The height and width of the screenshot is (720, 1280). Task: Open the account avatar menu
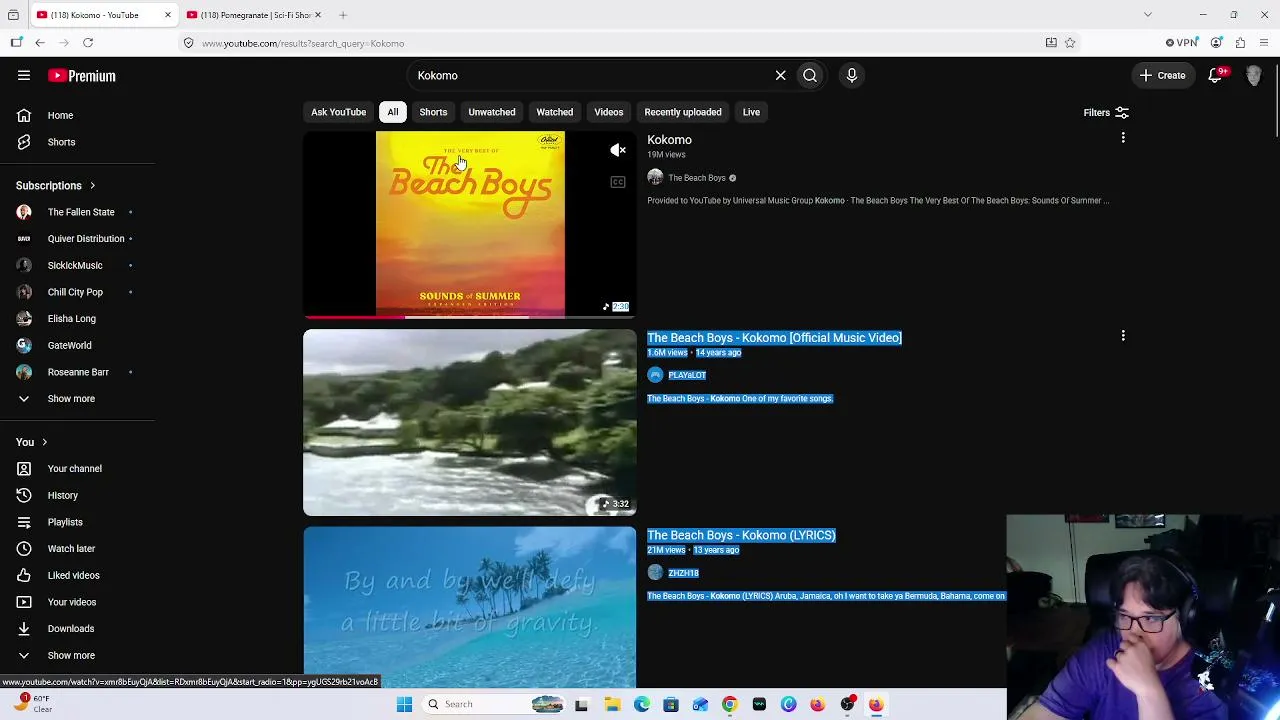coord(1254,75)
